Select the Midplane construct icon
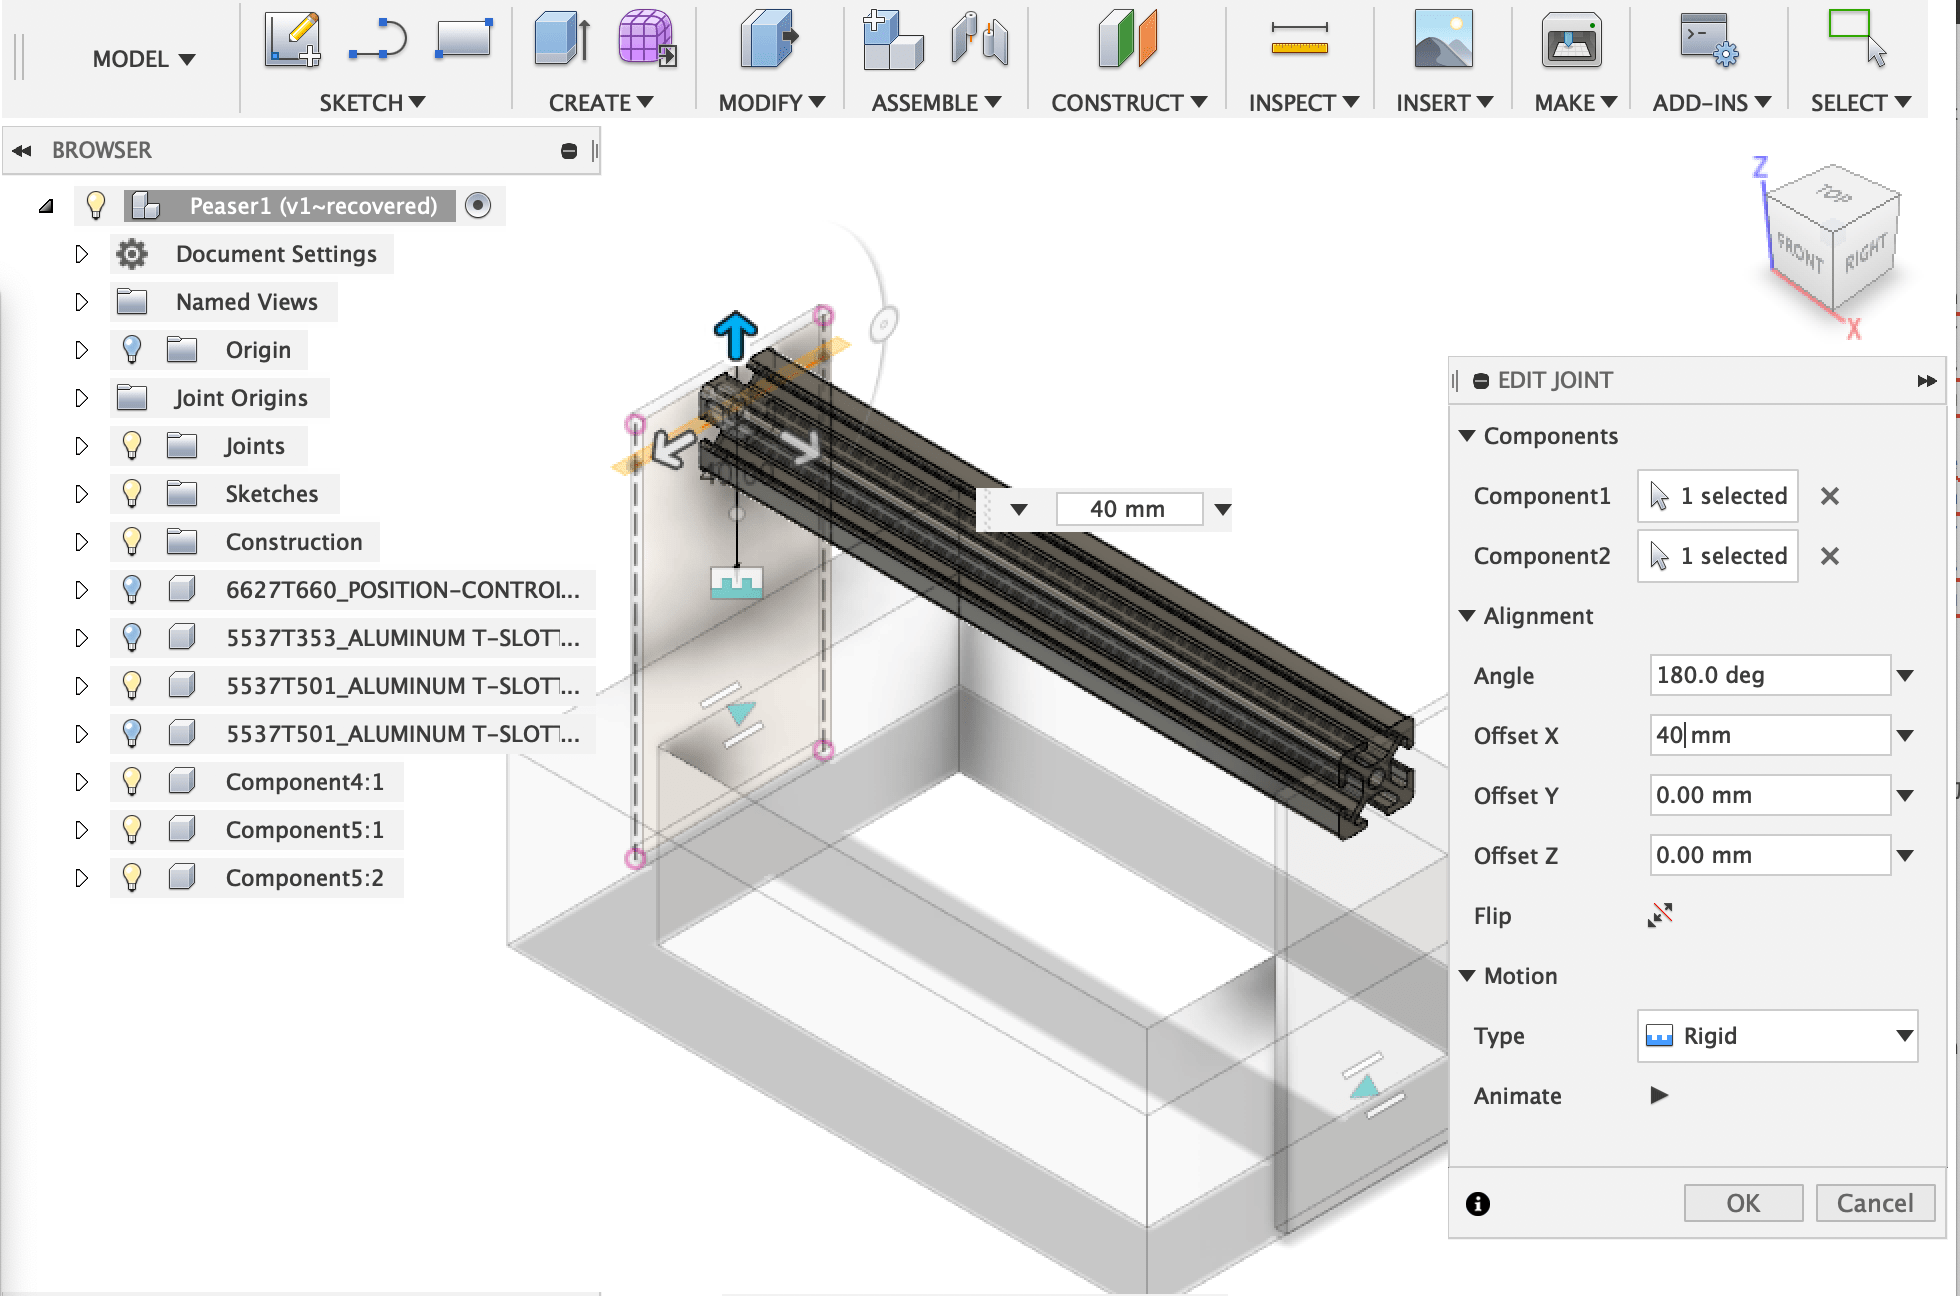Image resolution: width=1960 pixels, height=1296 pixels. pos(1127,41)
